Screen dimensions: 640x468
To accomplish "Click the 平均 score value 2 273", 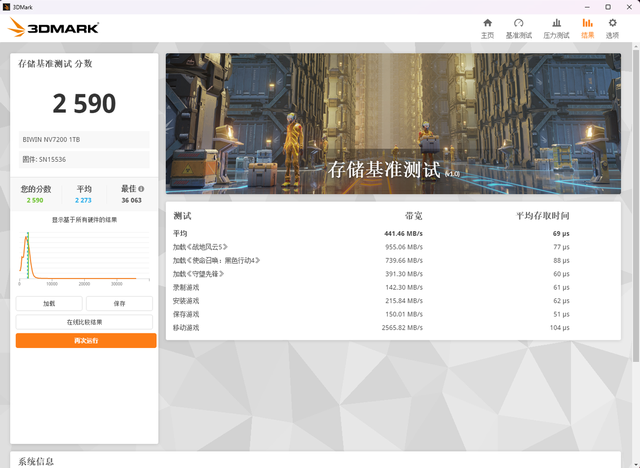I will 83,200.
